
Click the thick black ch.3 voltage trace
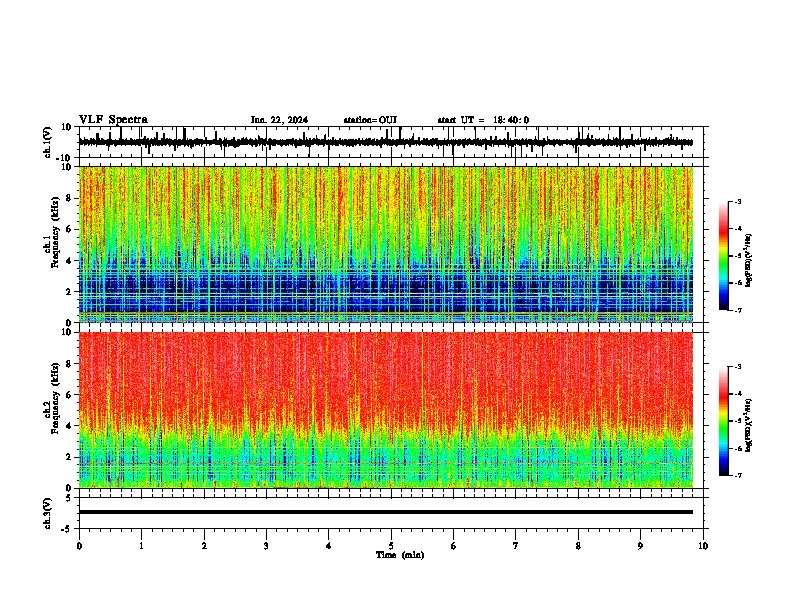pyautogui.click(x=386, y=512)
